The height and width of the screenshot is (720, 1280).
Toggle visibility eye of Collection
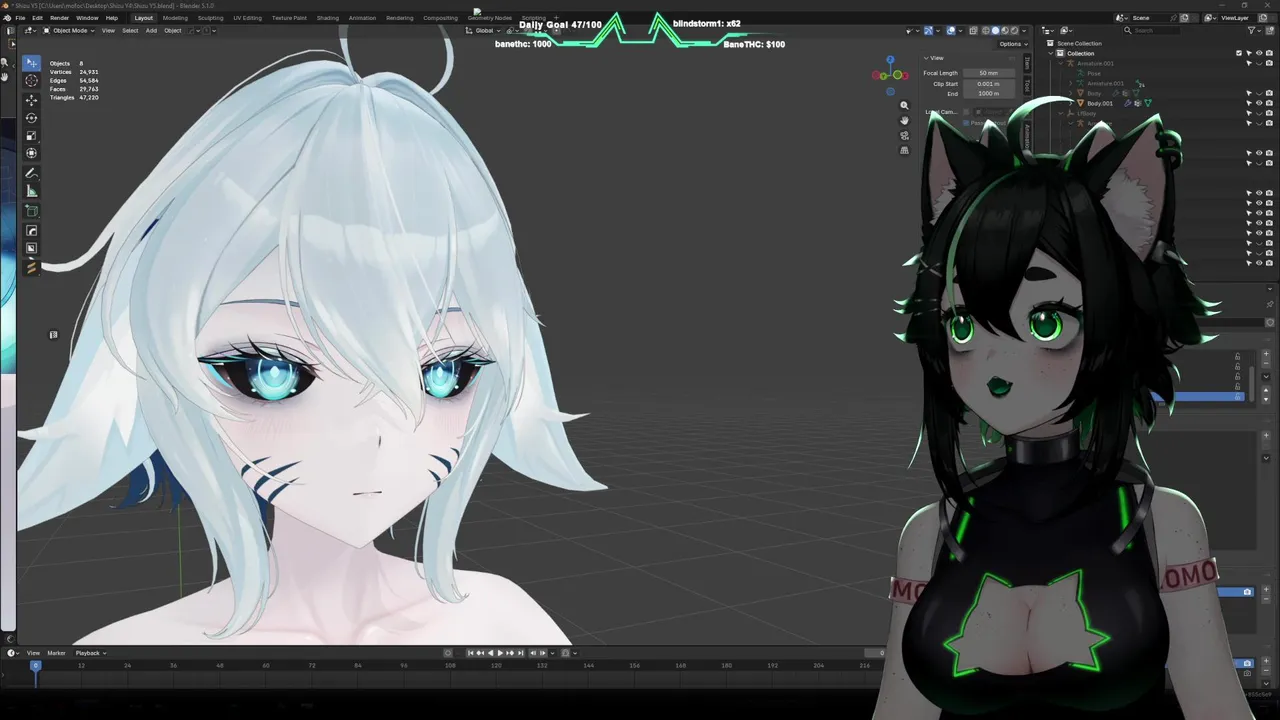1259,53
